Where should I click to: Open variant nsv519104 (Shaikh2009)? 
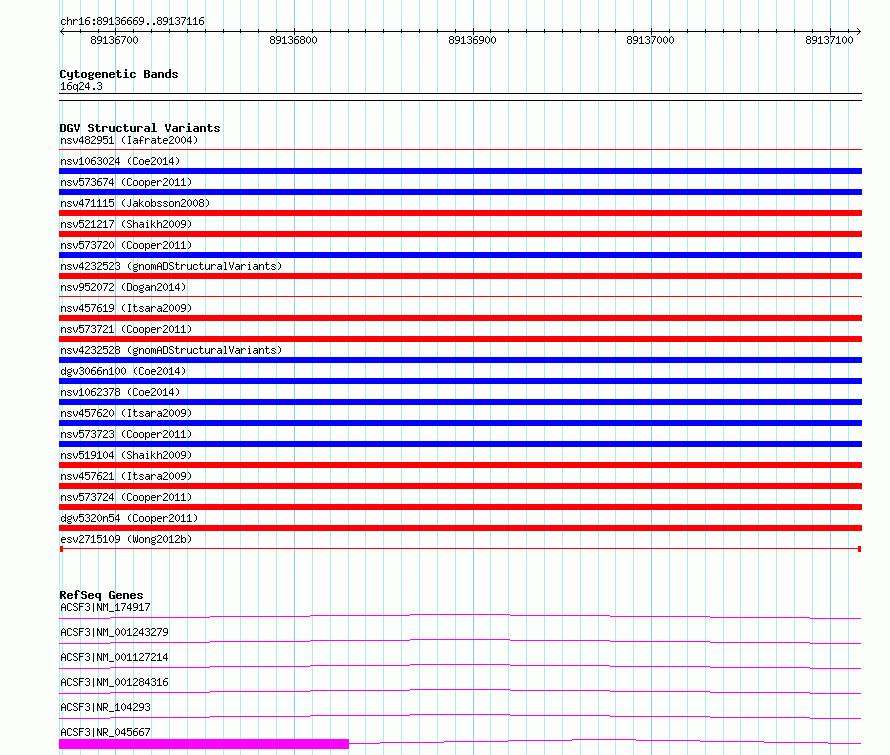point(126,455)
